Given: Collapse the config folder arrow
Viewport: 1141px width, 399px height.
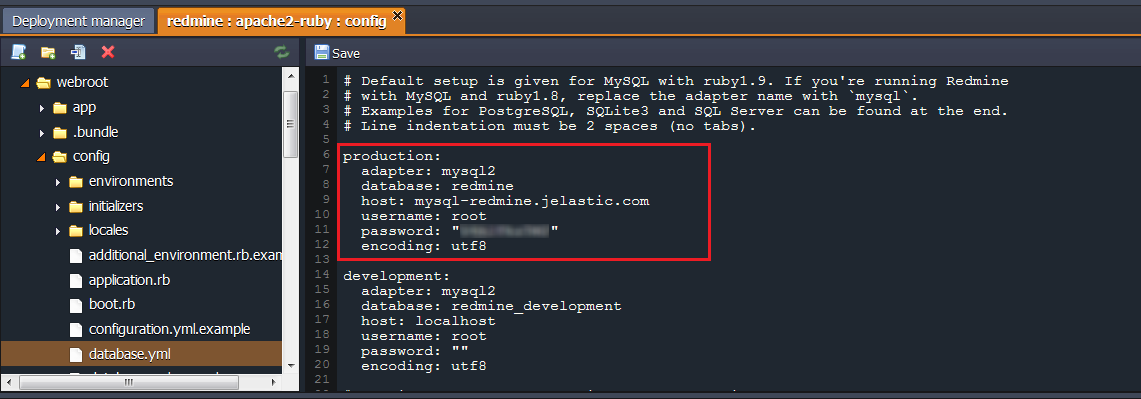Looking at the screenshot, I should pos(41,157).
